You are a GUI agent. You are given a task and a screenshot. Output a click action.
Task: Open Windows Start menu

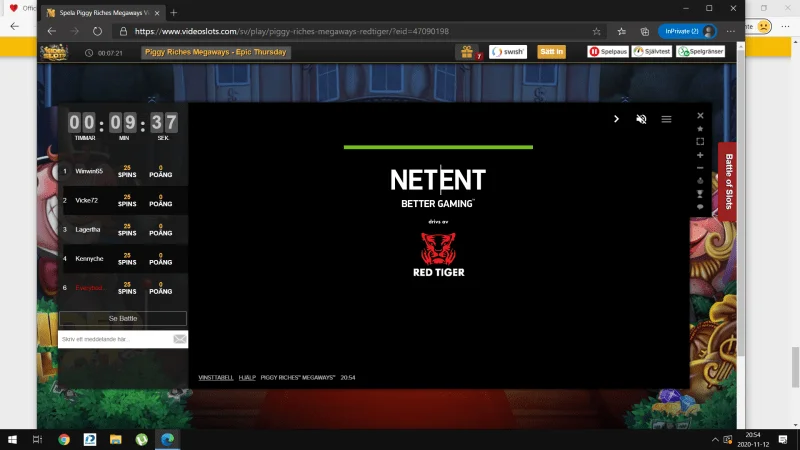12,439
